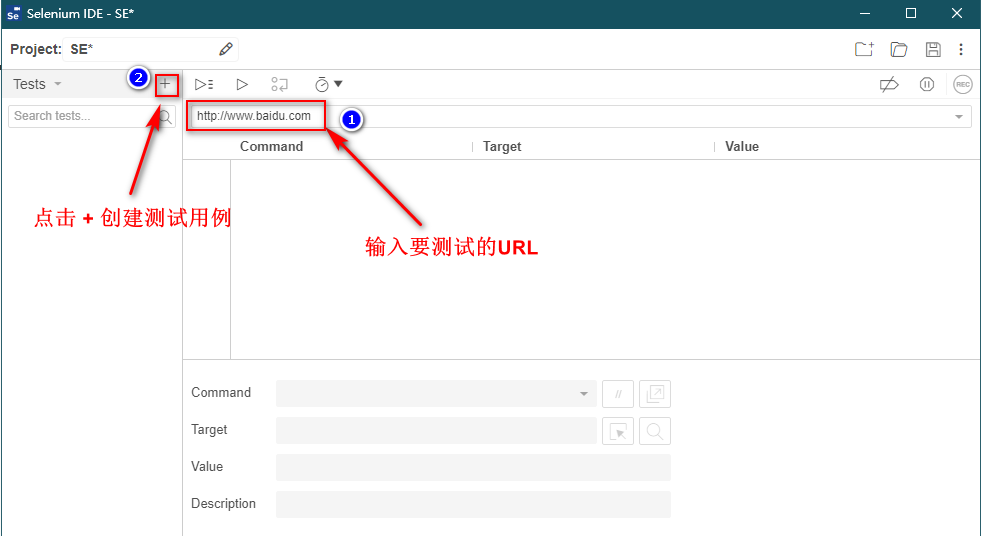This screenshot has width=981, height=536.
Task: Open an existing project folder icon
Action: 898,49
